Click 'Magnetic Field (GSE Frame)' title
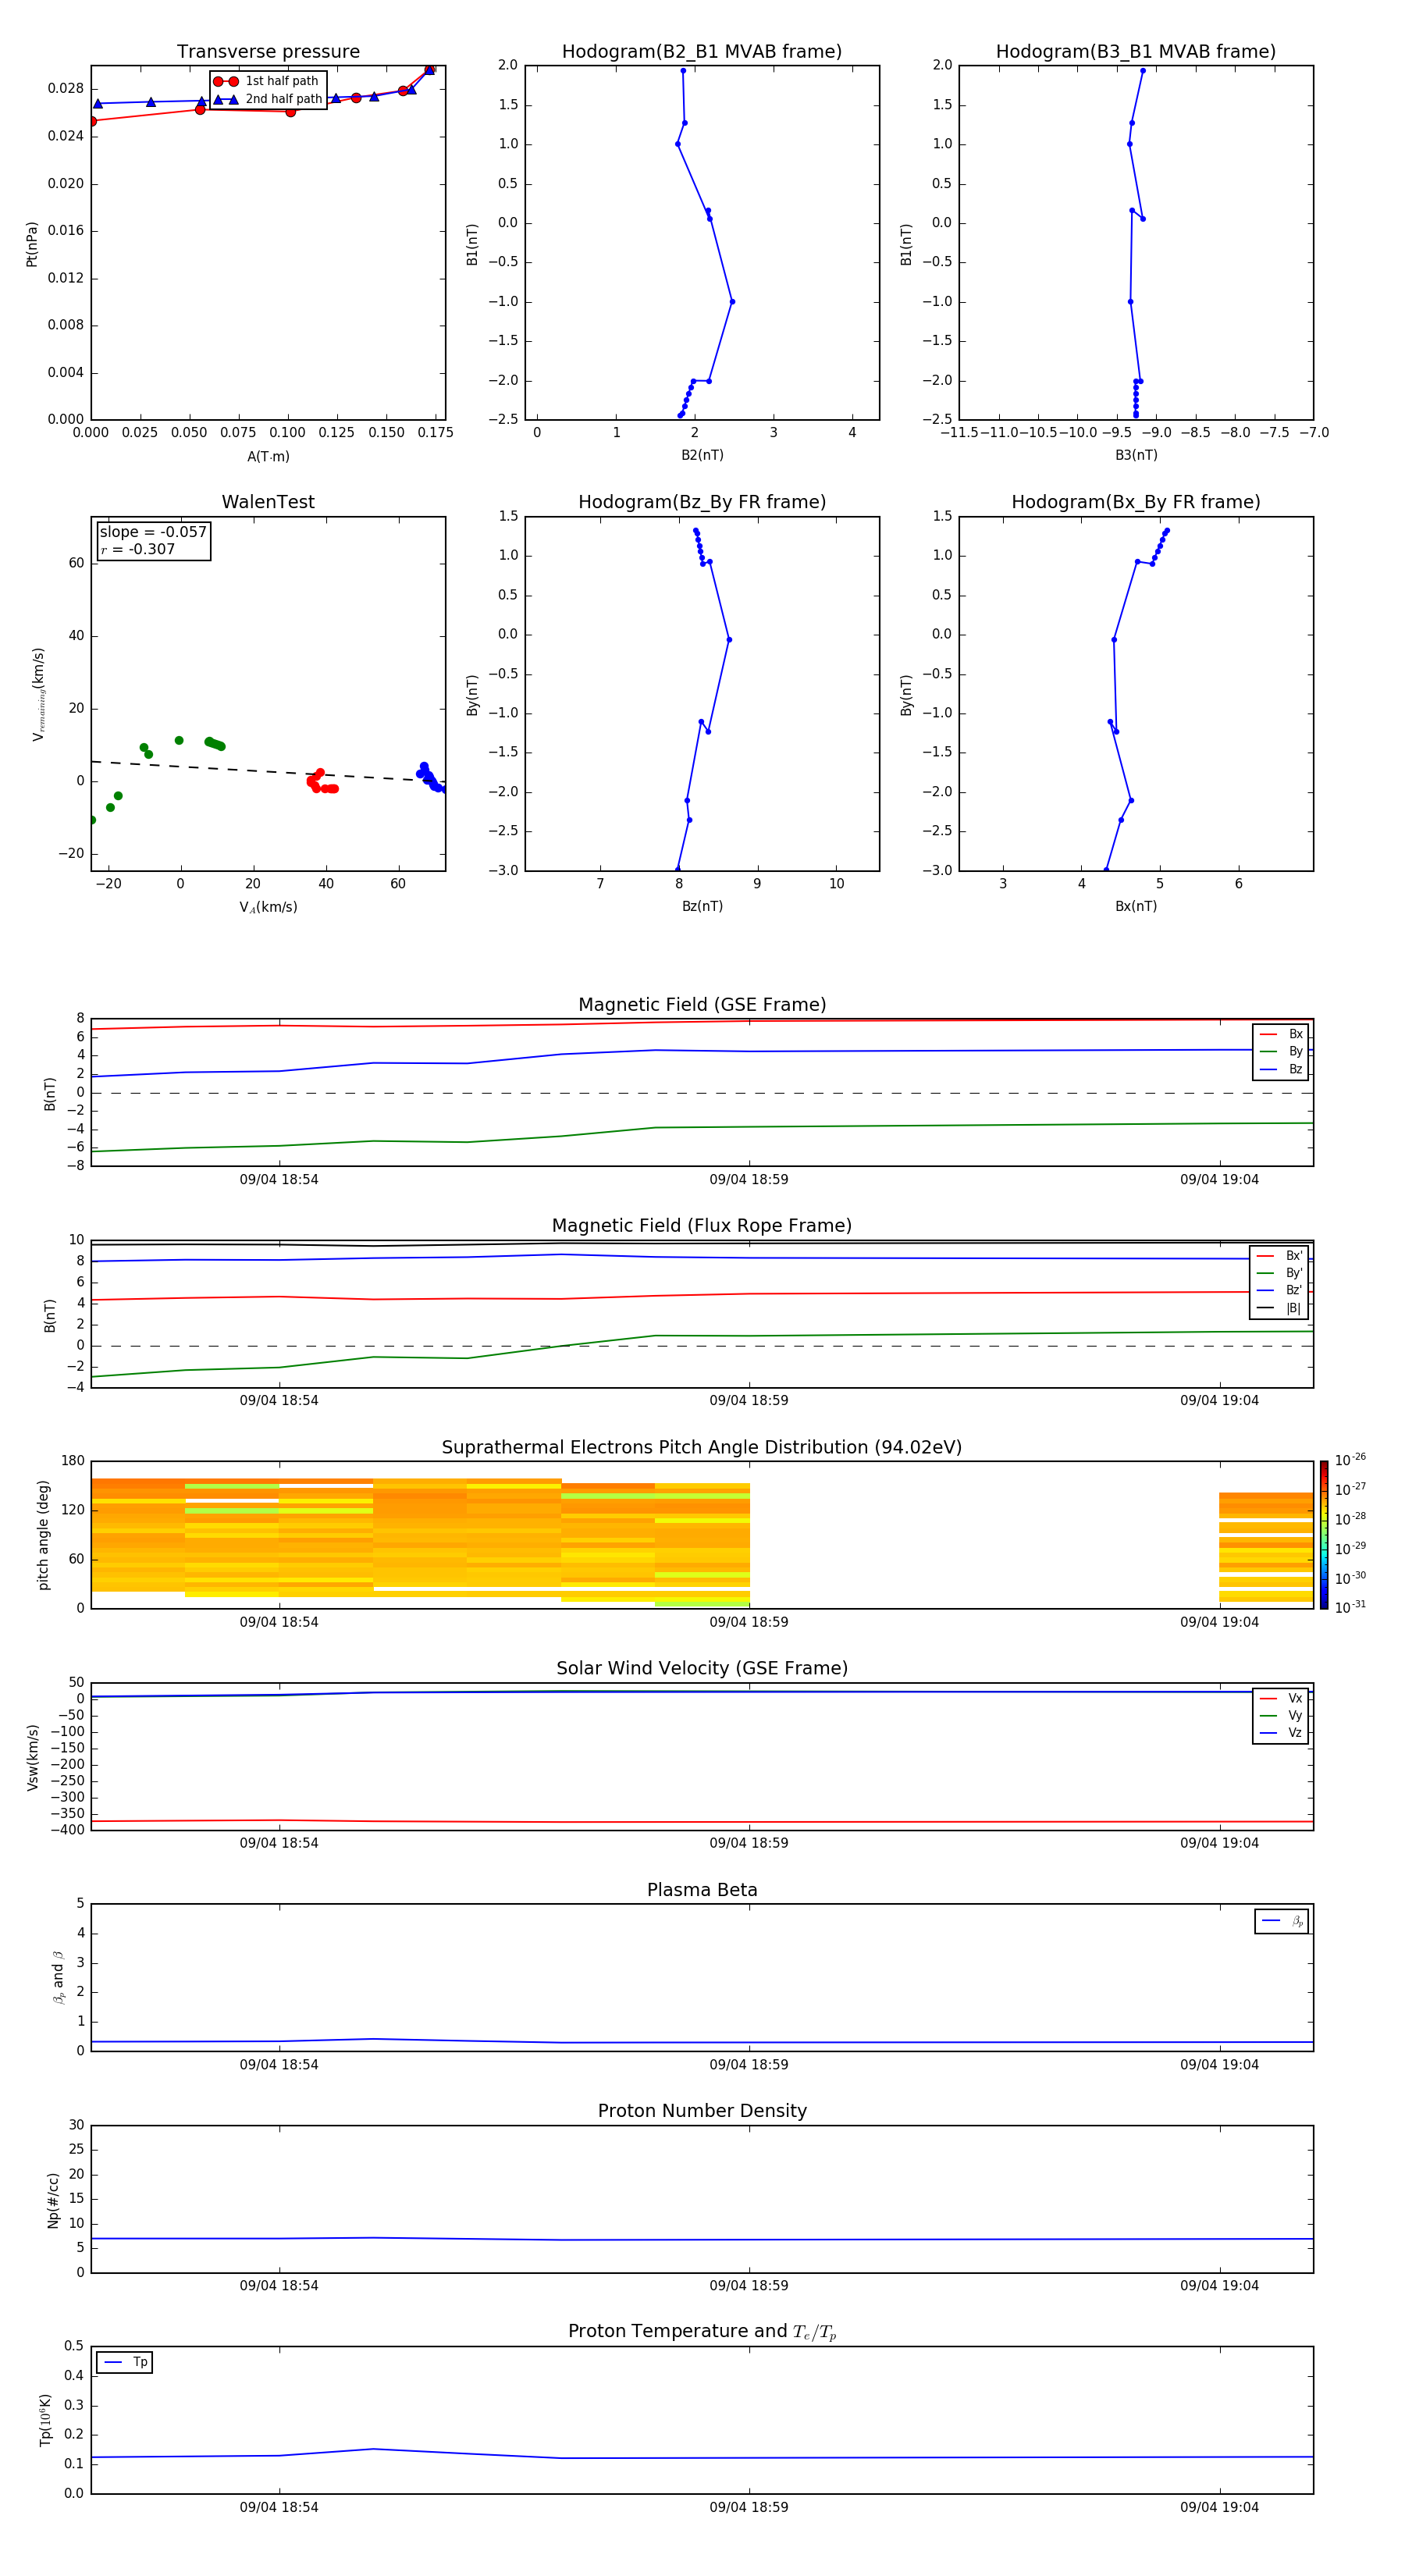The width and height of the screenshot is (1405, 2576). tap(702, 1005)
